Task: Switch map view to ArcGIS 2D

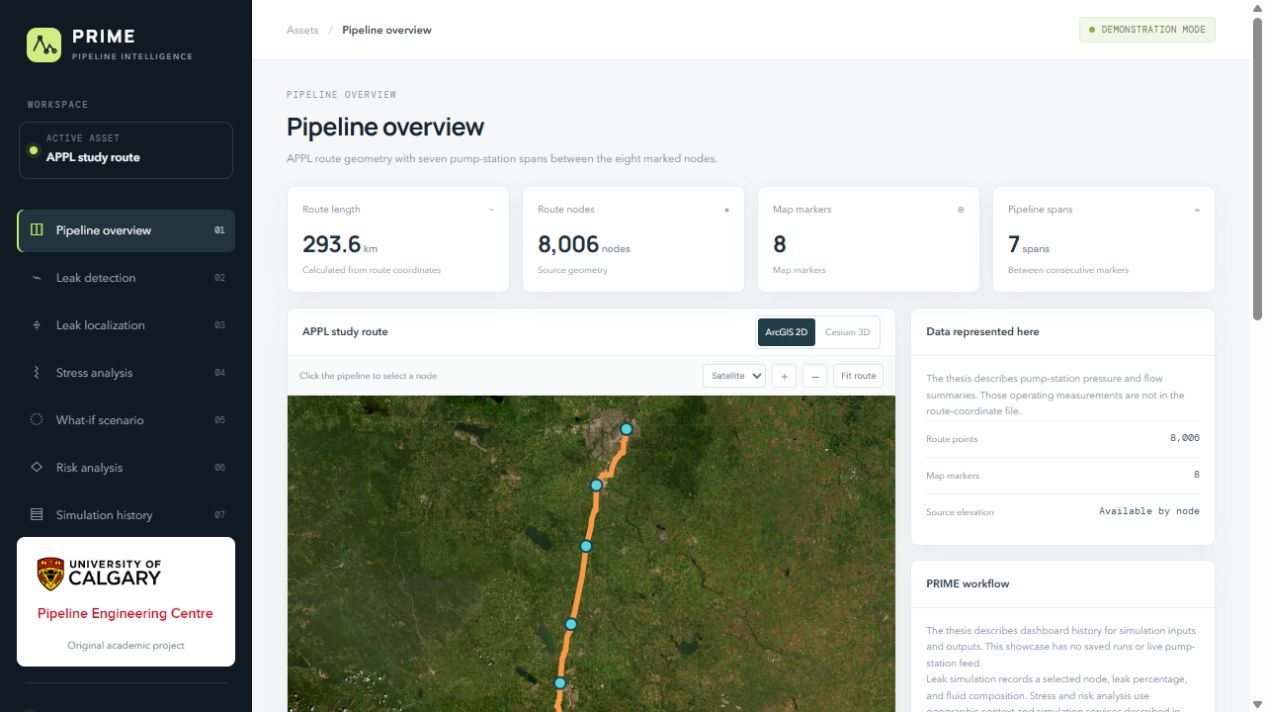Action: point(786,332)
